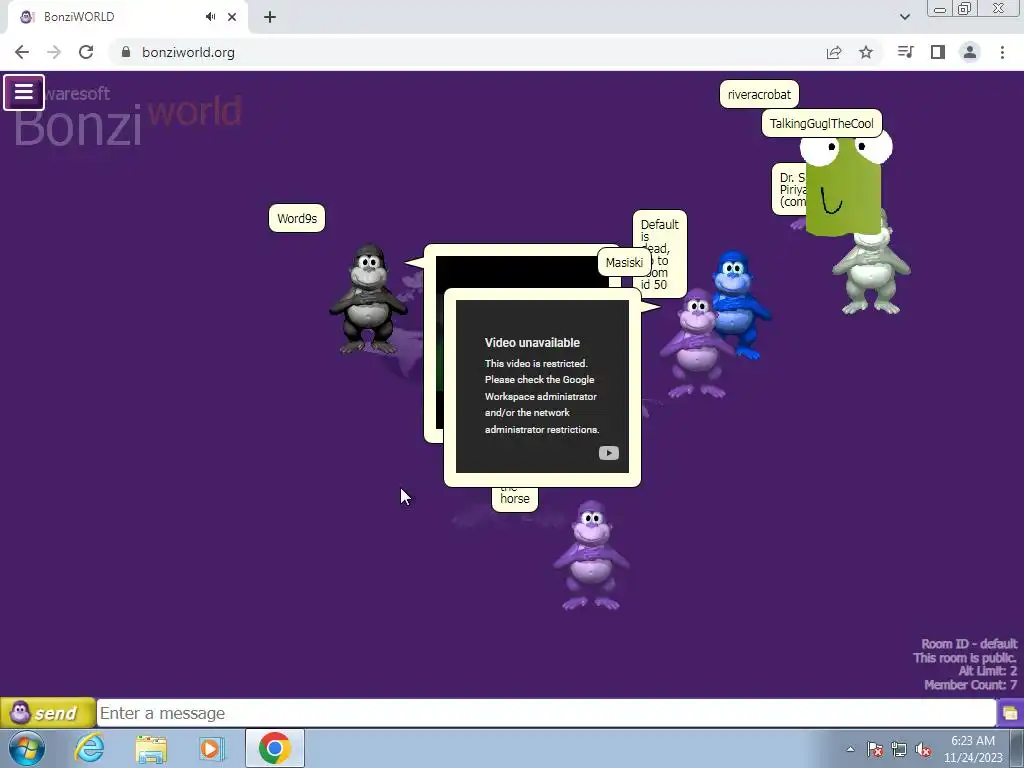Click the riveracrobat name tag
Screen dimensions: 1024x768
[x=759, y=94]
